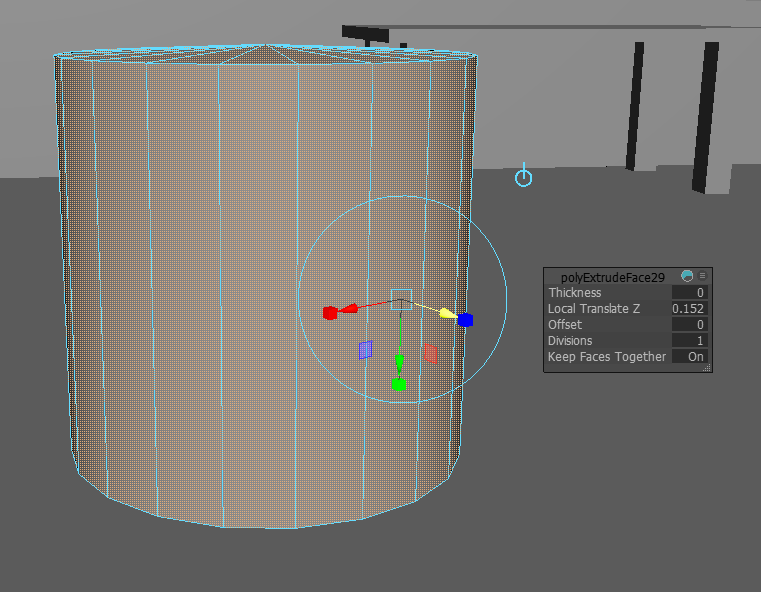Image resolution: width=761 pixels, height=592 pixels.
Task: Click the round pin icon in polyExtrudeFace29 header
Action: coord(687,276)
